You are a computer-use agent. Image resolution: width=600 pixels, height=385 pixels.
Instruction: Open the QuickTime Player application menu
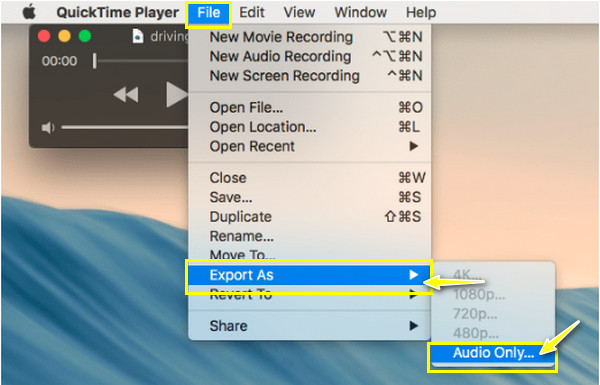[x=117, y=13]
